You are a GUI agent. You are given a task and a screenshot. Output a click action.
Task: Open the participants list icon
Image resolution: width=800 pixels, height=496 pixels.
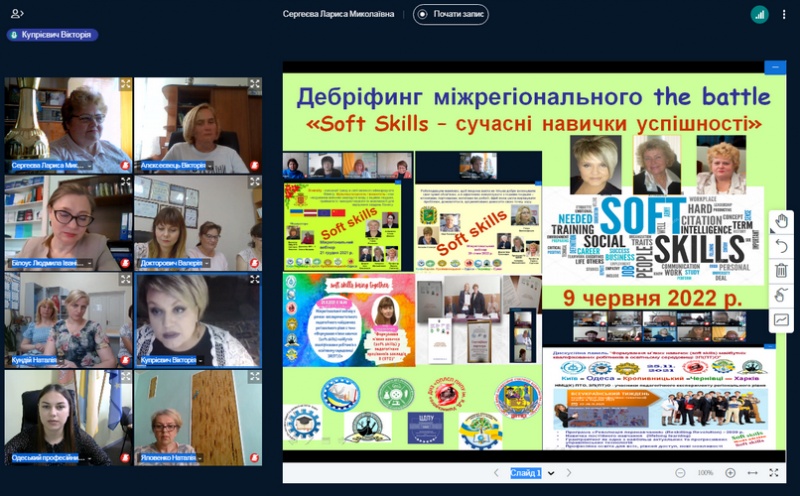(x=17, y=13)
